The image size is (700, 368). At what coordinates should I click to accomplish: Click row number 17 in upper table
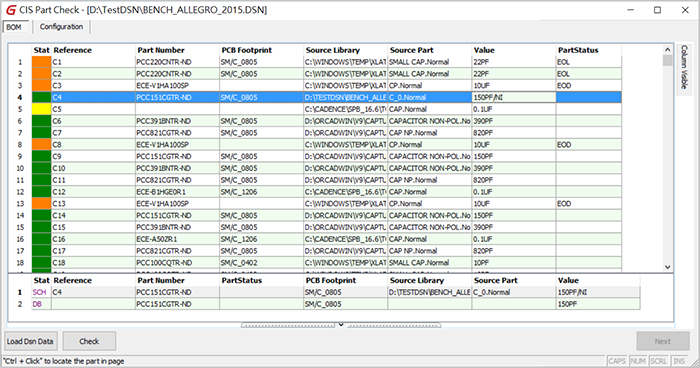coord(20,251)
